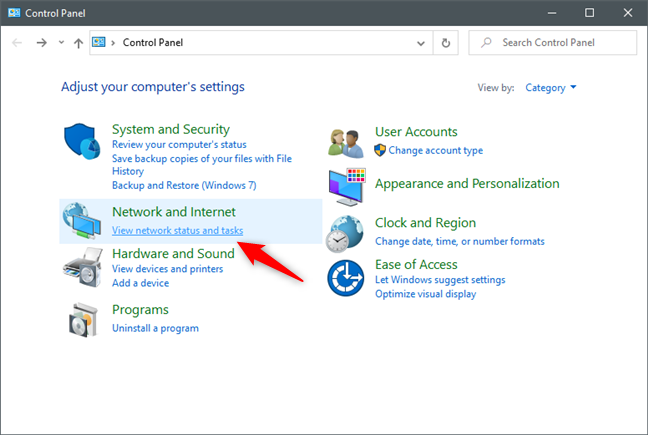
Task: Open the Clock and Region icon
Action: pyautogui.click(x=346, y=231)
